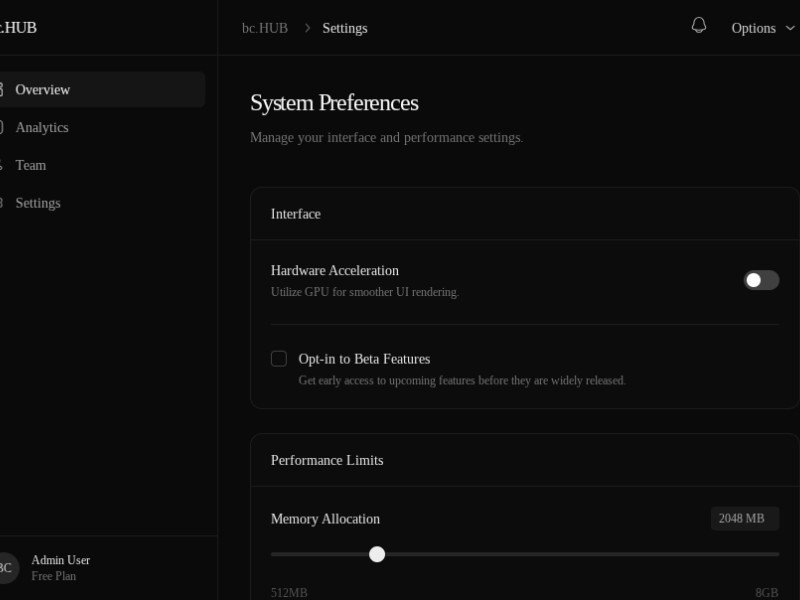Click the Overview icon in sidebar

[x=2, y=89]
